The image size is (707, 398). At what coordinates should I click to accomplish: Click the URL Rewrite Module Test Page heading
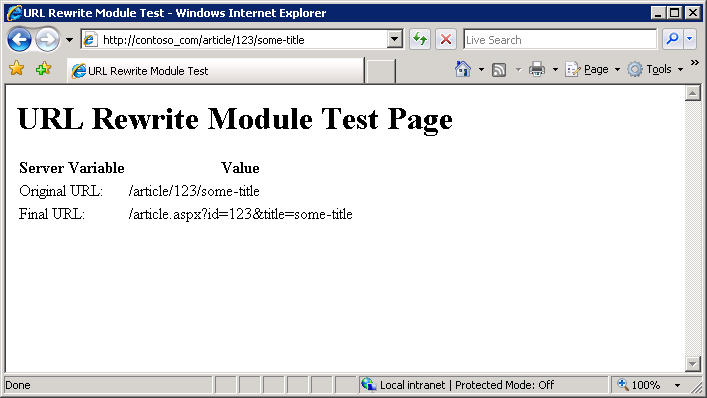tap(235, 119)
